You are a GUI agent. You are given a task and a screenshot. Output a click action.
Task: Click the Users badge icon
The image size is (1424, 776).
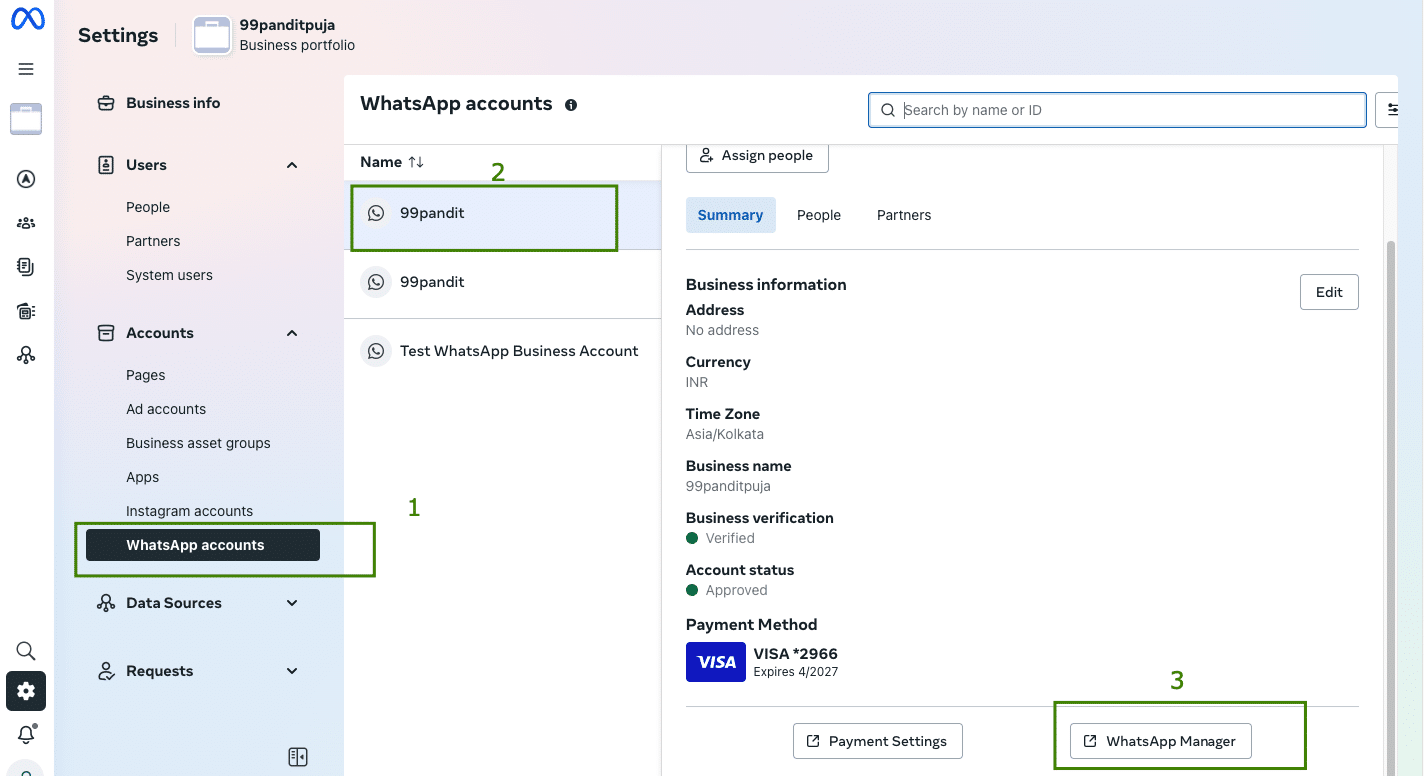point(105,165)
